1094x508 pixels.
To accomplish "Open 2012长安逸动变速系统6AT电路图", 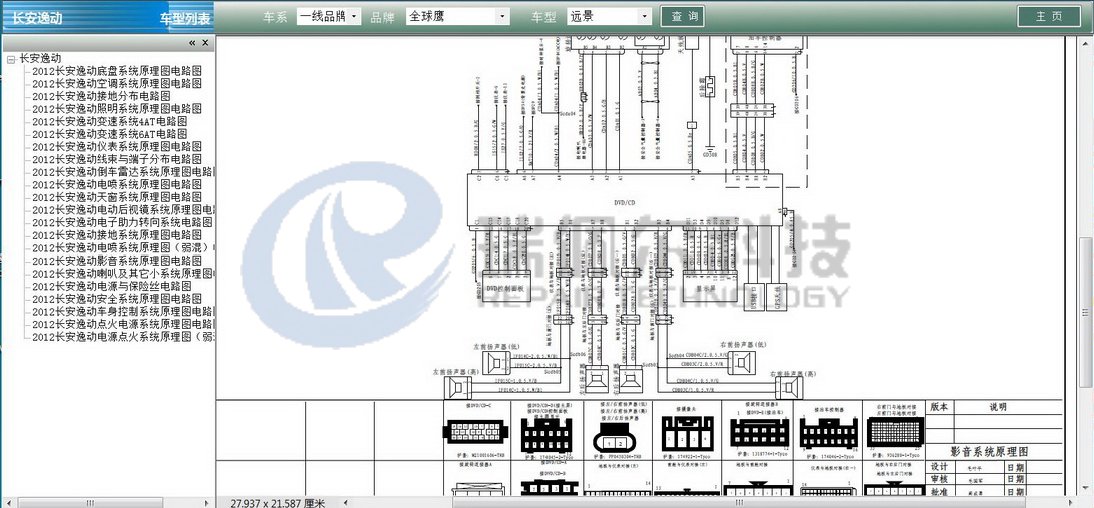I will (x=109, y=134).
